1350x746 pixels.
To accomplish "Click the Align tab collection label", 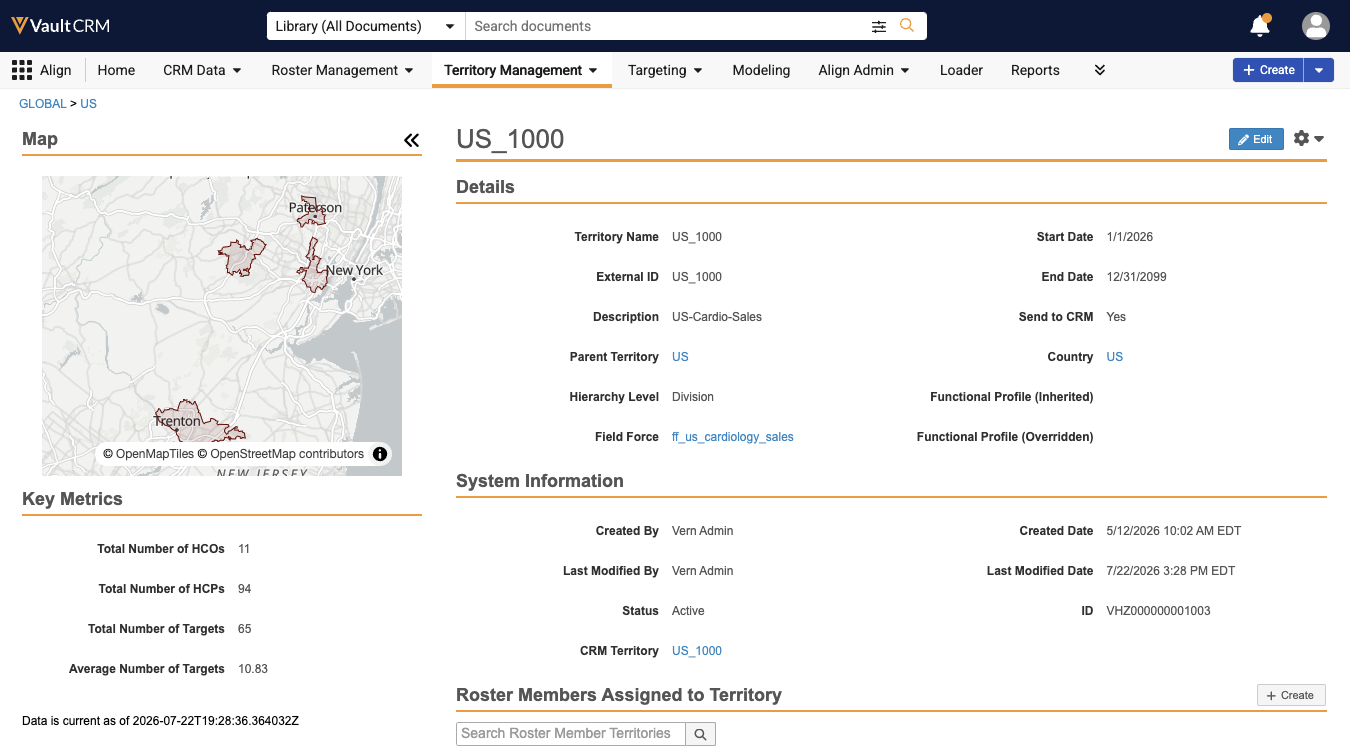I will [56, 70].
